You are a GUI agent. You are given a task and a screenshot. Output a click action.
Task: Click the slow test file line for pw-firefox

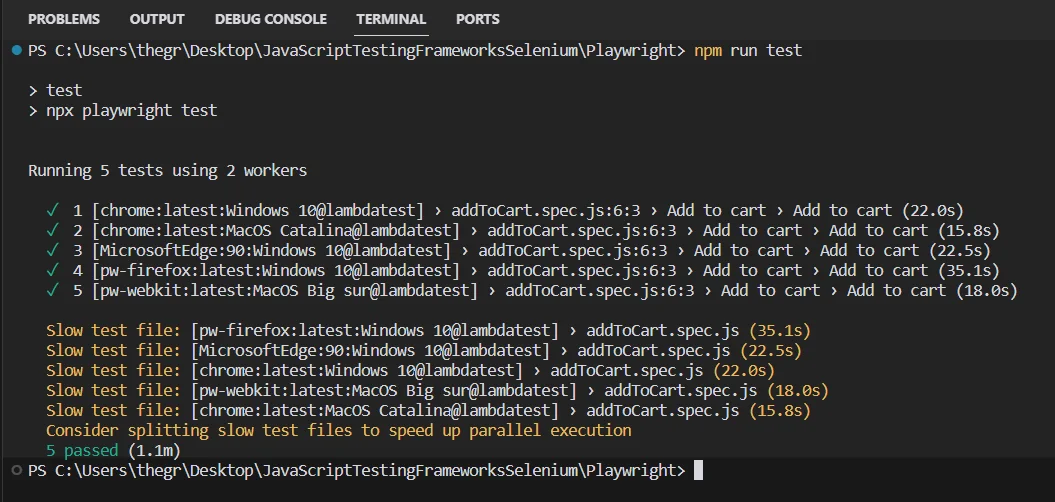click(429, 331)
